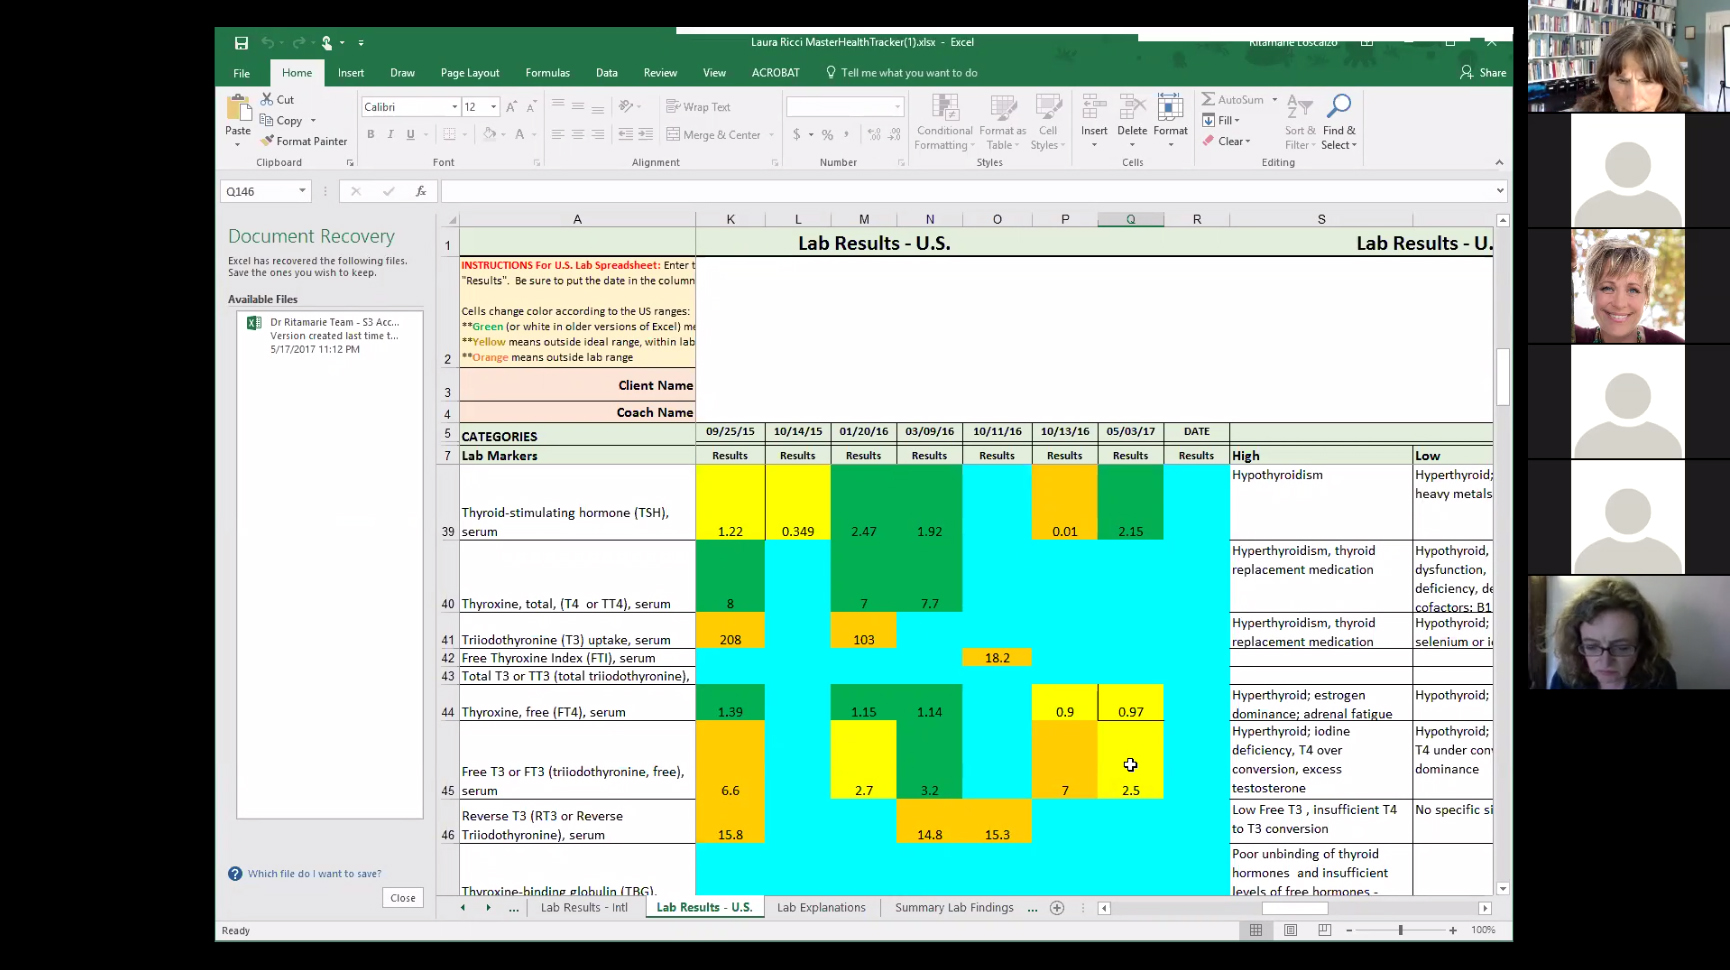Switch to Lab Explanations sheet tab
1730x970 pixels.
point(820,908)
